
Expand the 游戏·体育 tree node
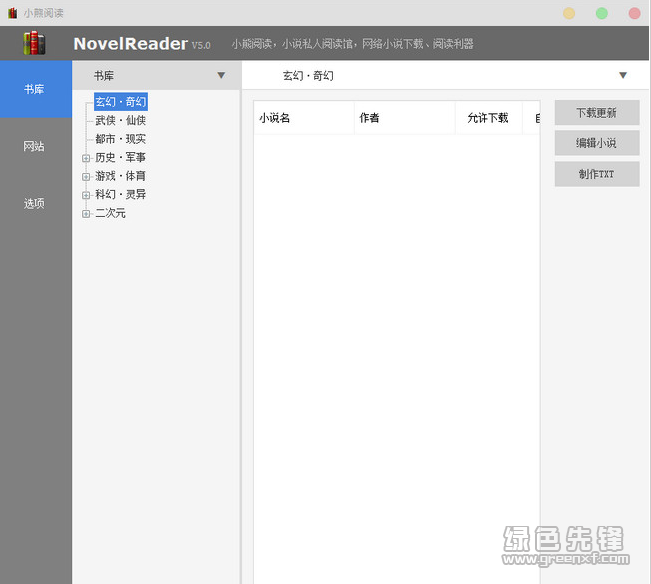86,177
